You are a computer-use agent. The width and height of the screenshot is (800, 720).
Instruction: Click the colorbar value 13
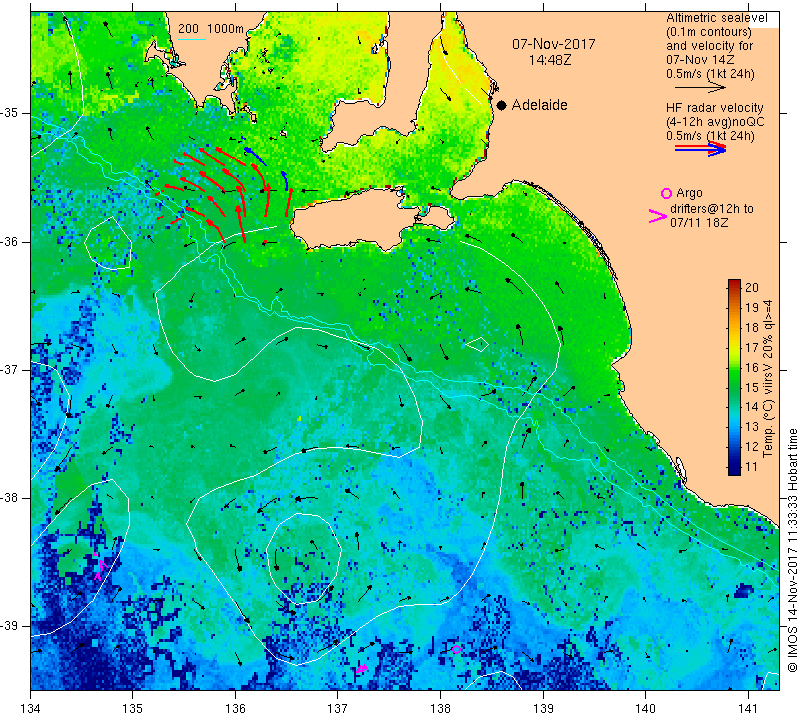click(x=752, y=427)
